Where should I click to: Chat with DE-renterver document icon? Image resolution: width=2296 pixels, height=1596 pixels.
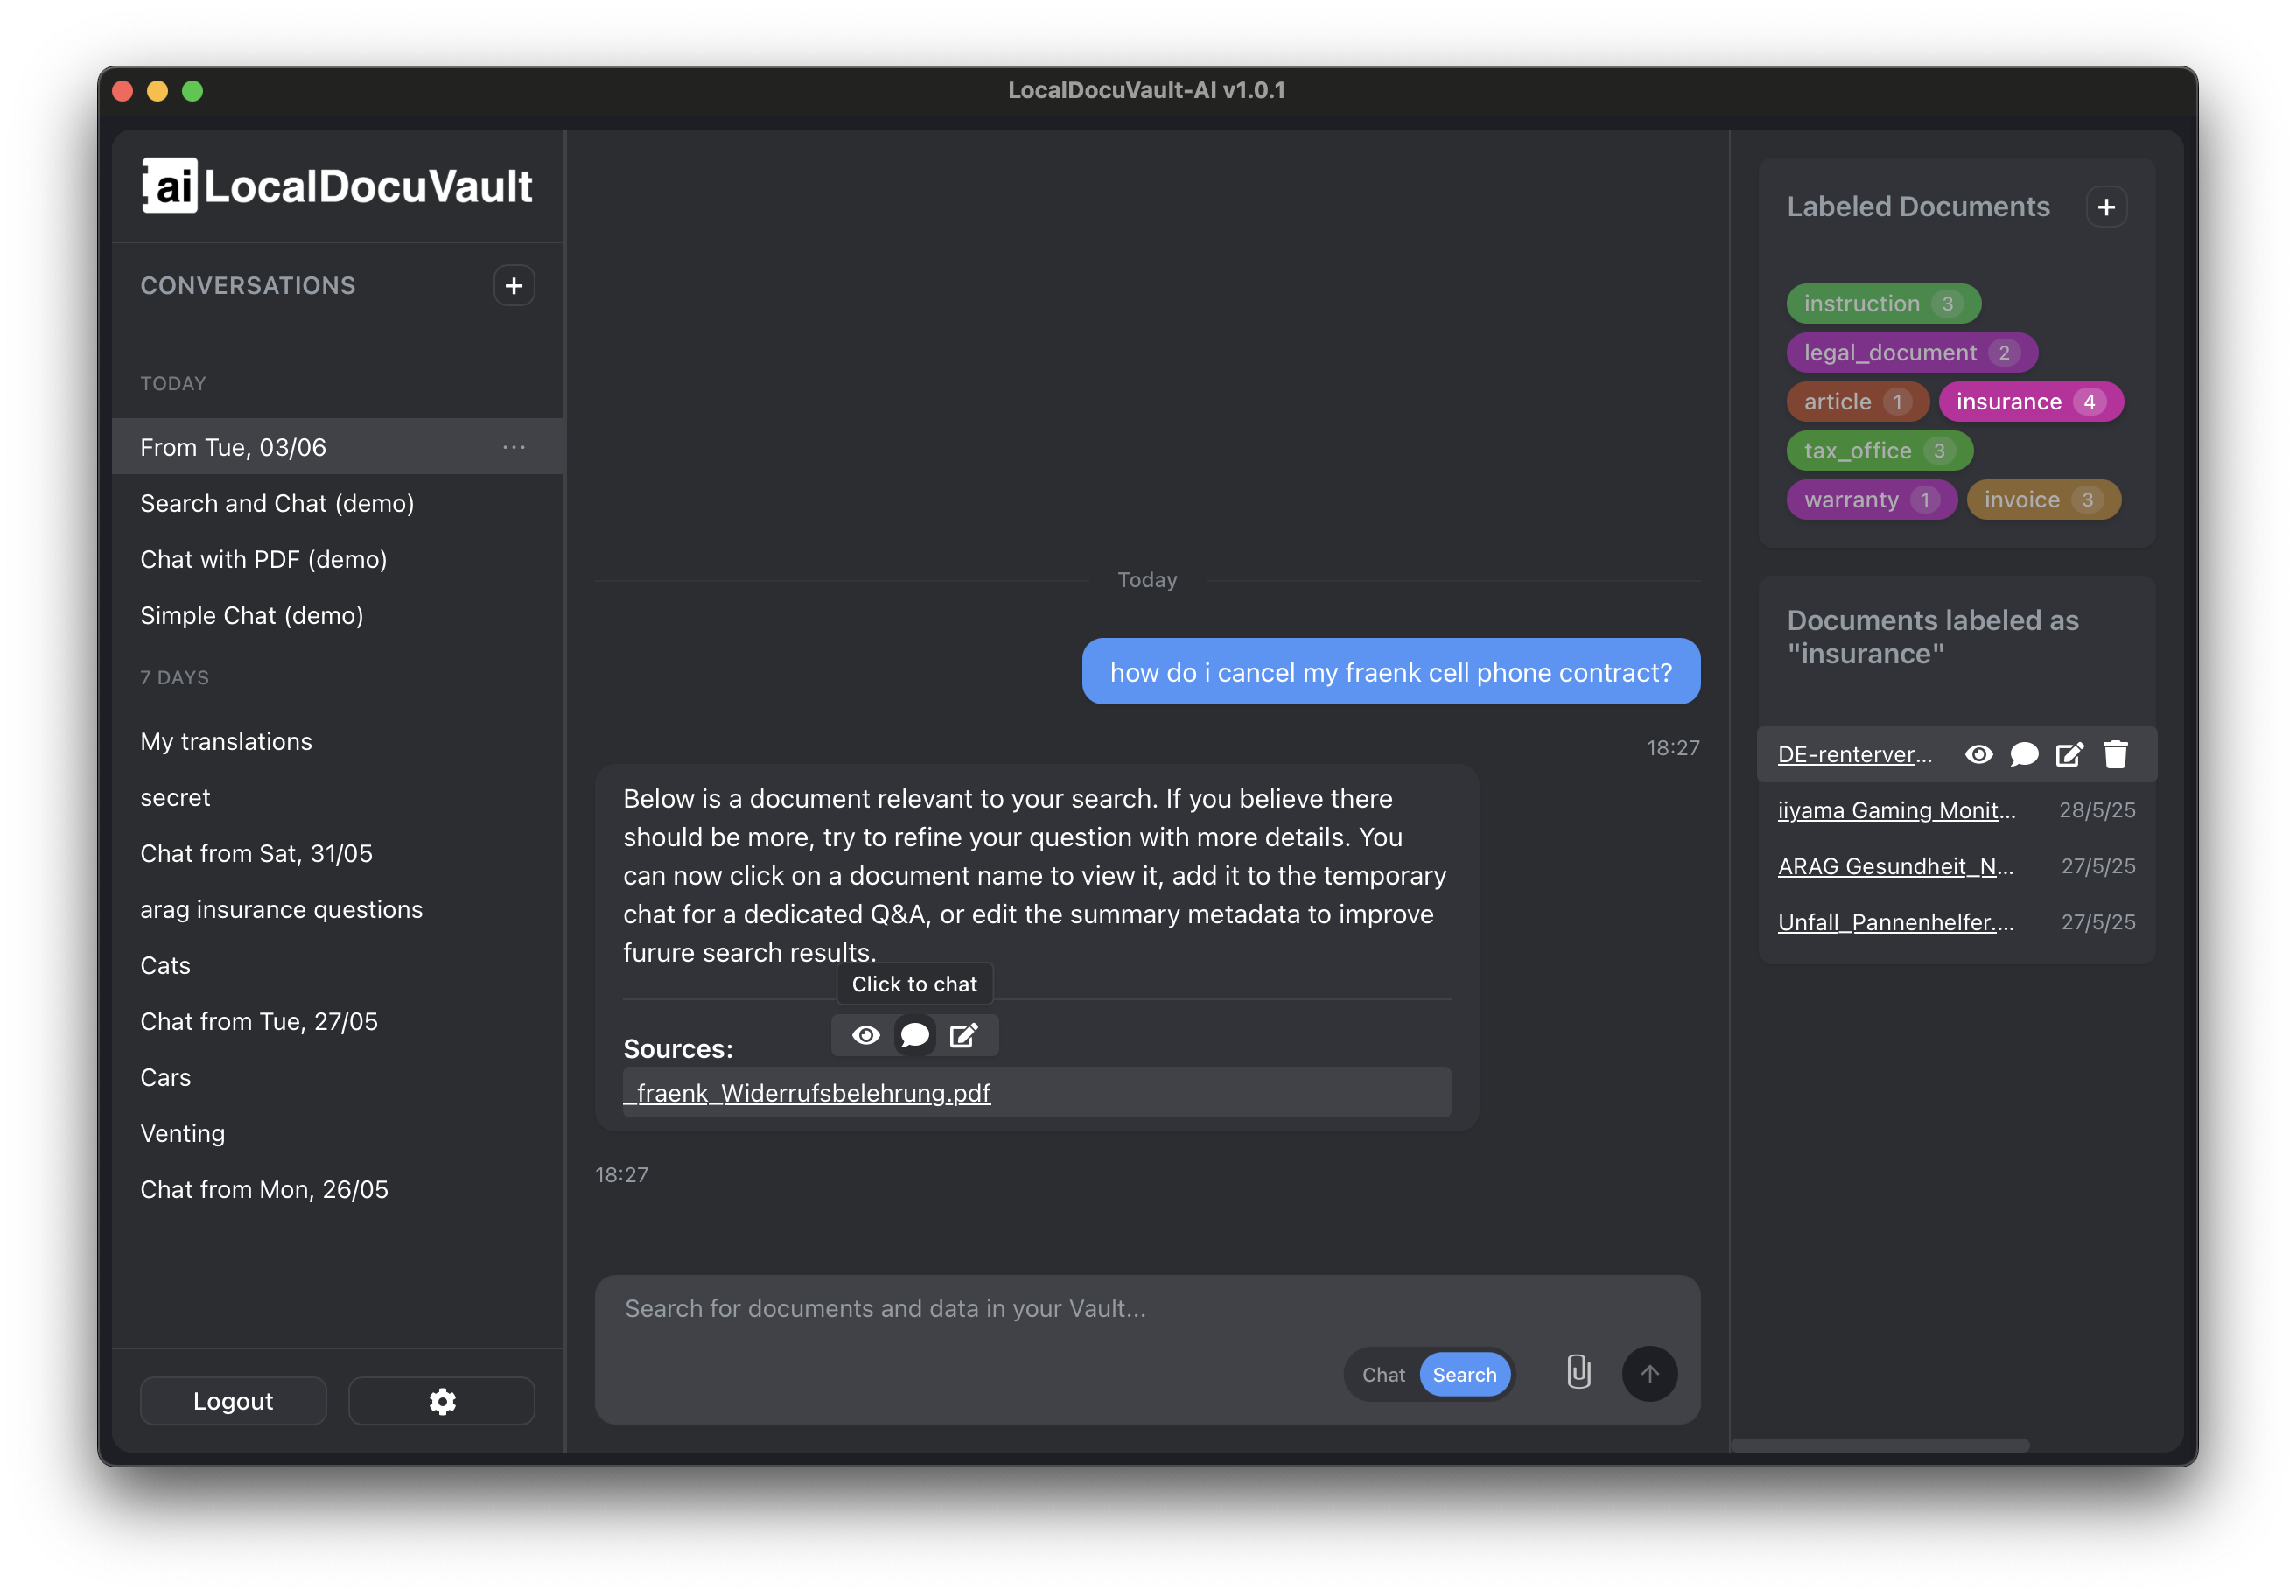click(x=2024, y=754)
